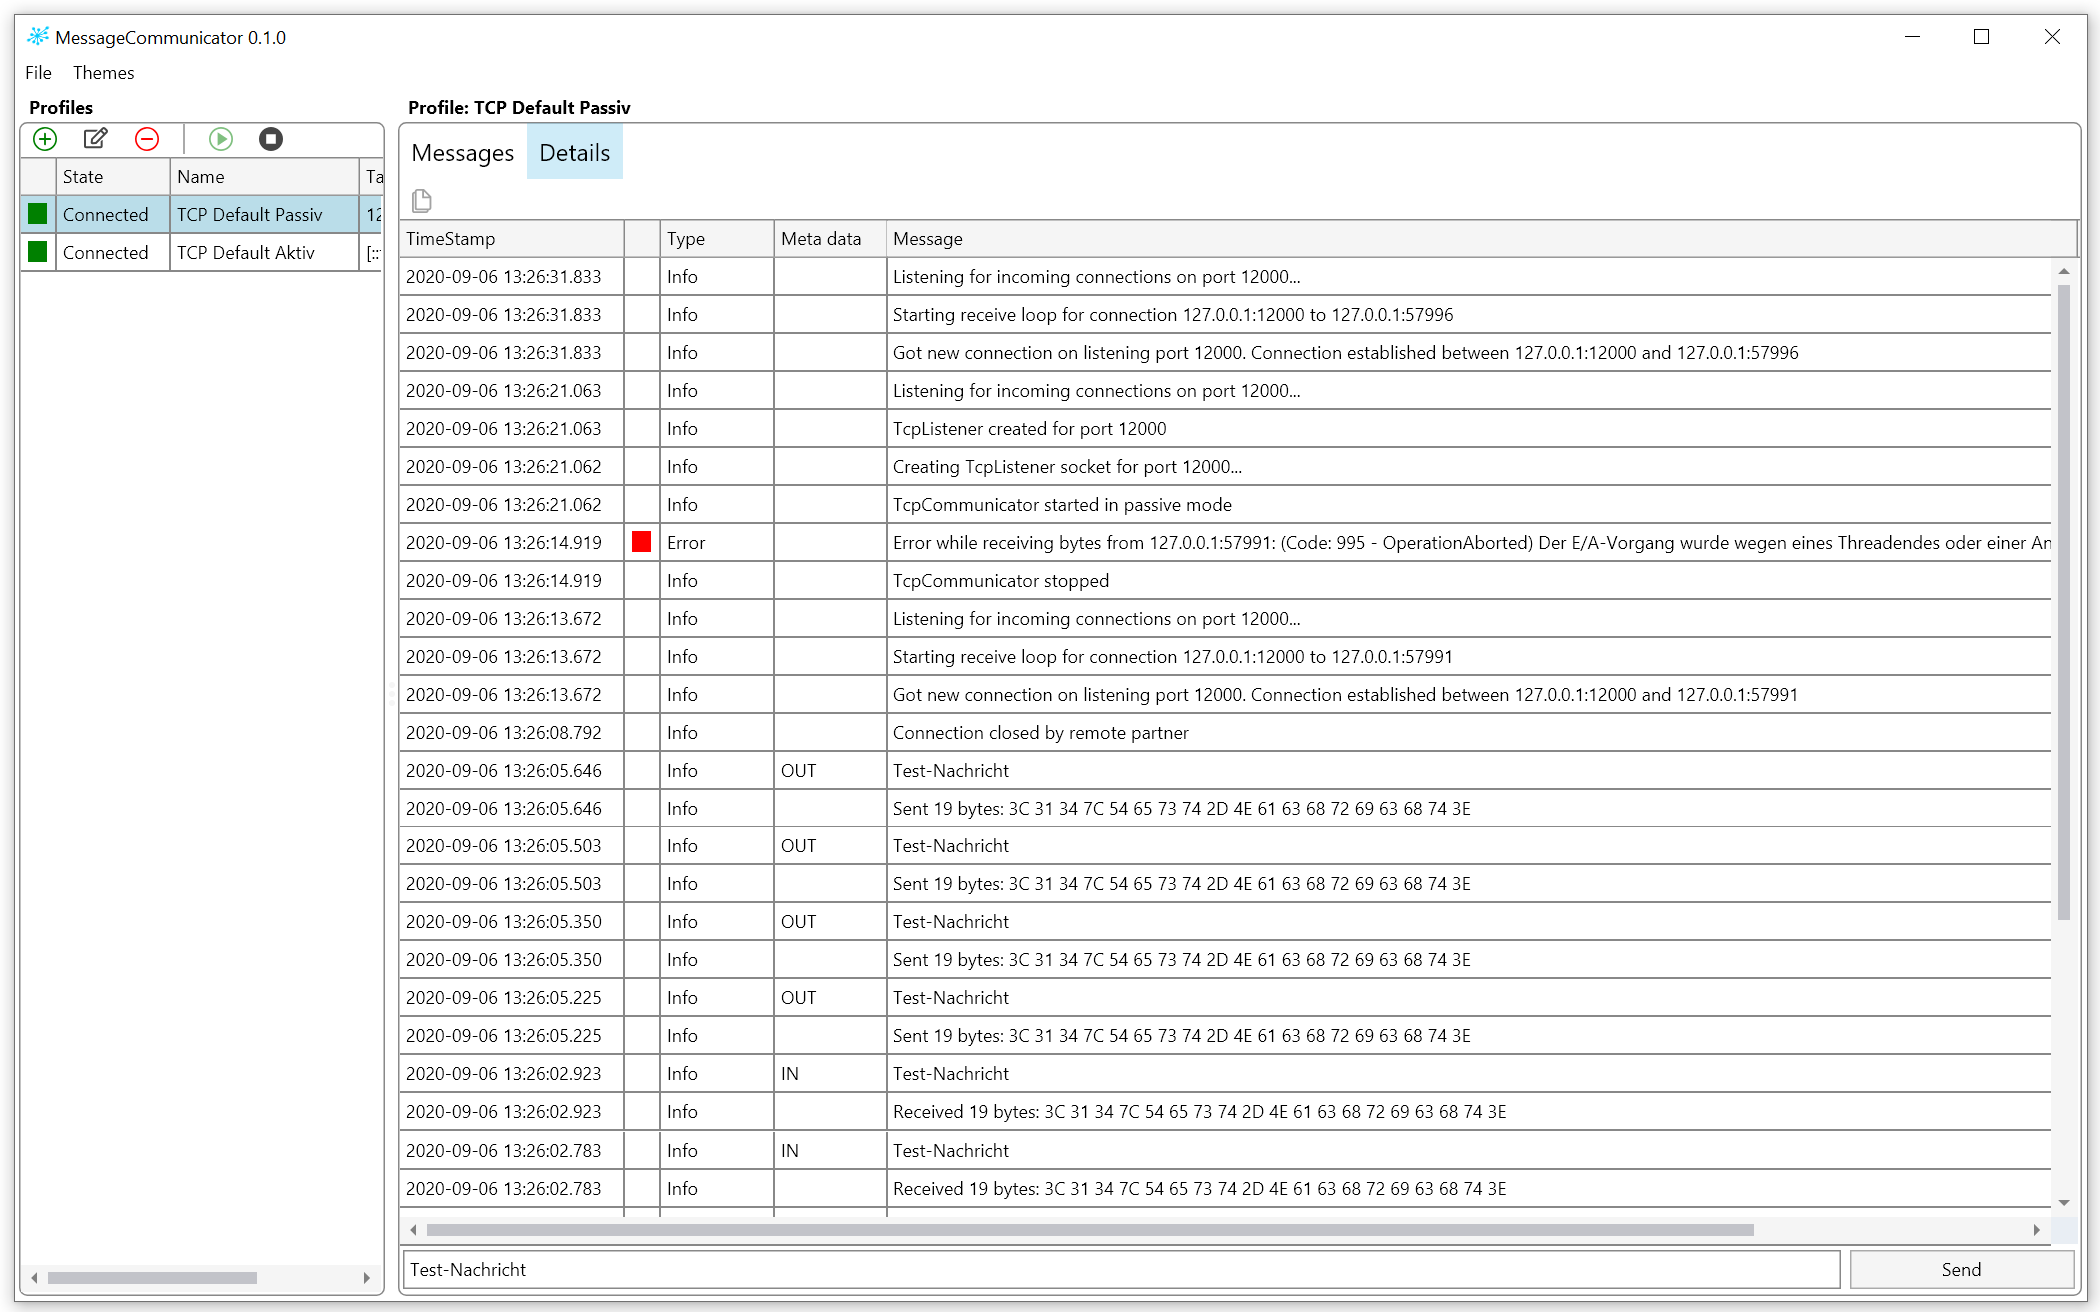The image size is (2100, 1312).
Task: Select the TCP Default Aktiv profile row
Action: point(248,252)
